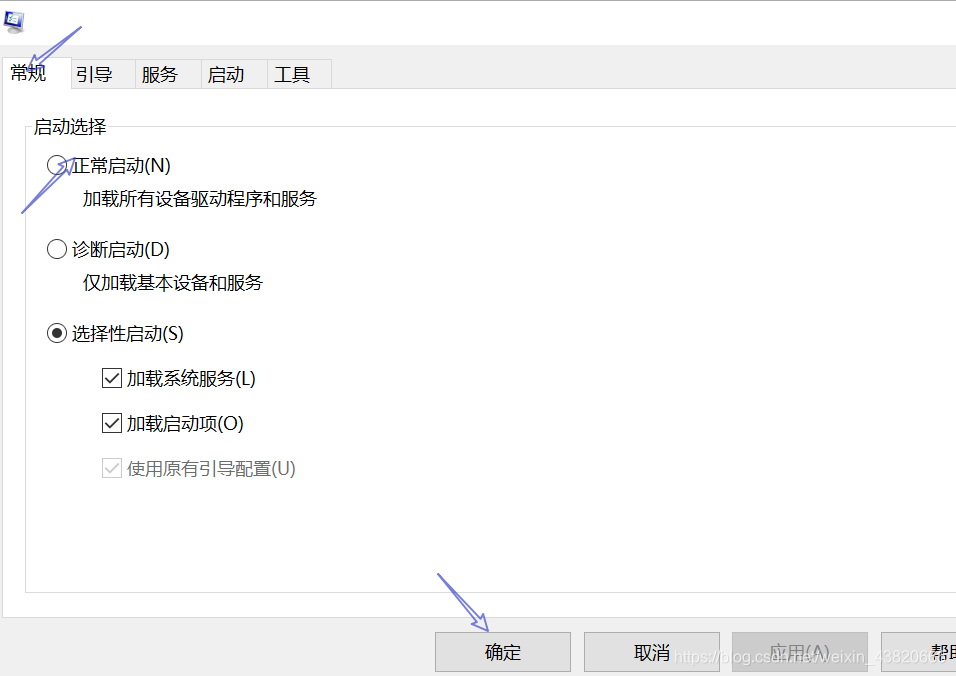Click the 仅加载基本设备和服务 description text
Image resolution: width=956 pixels, height=676 pixels.
point(173,283)
